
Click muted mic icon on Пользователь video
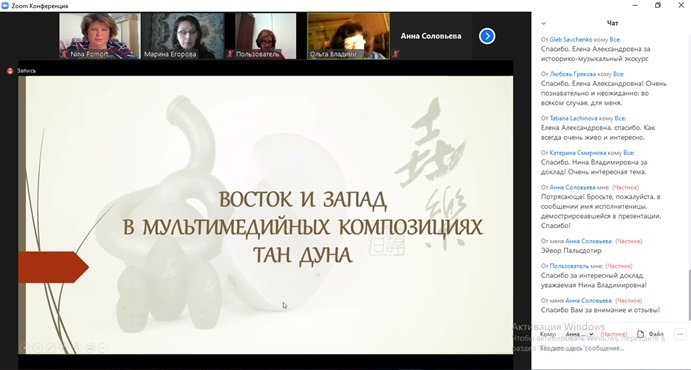[230, 54]
